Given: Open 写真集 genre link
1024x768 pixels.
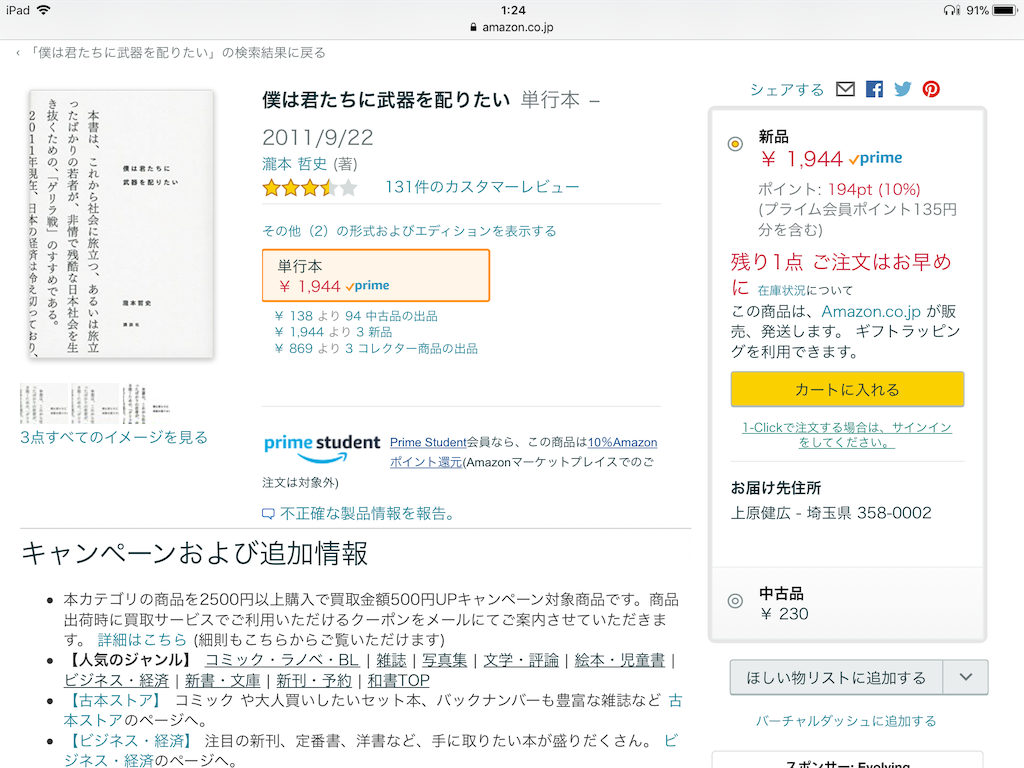Looking at the screenshot, I should pos(445,660).
